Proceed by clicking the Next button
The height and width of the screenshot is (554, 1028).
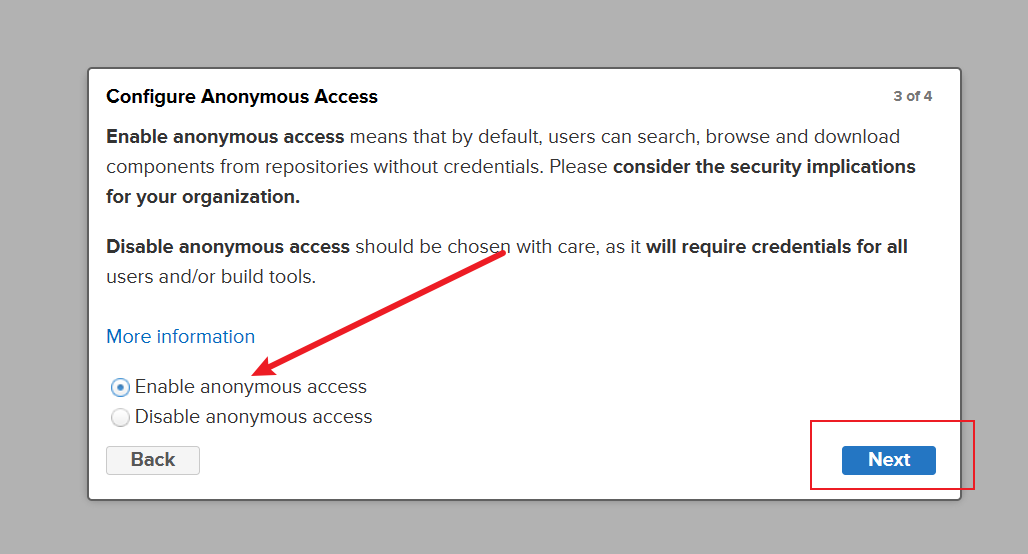click(888, 460)
